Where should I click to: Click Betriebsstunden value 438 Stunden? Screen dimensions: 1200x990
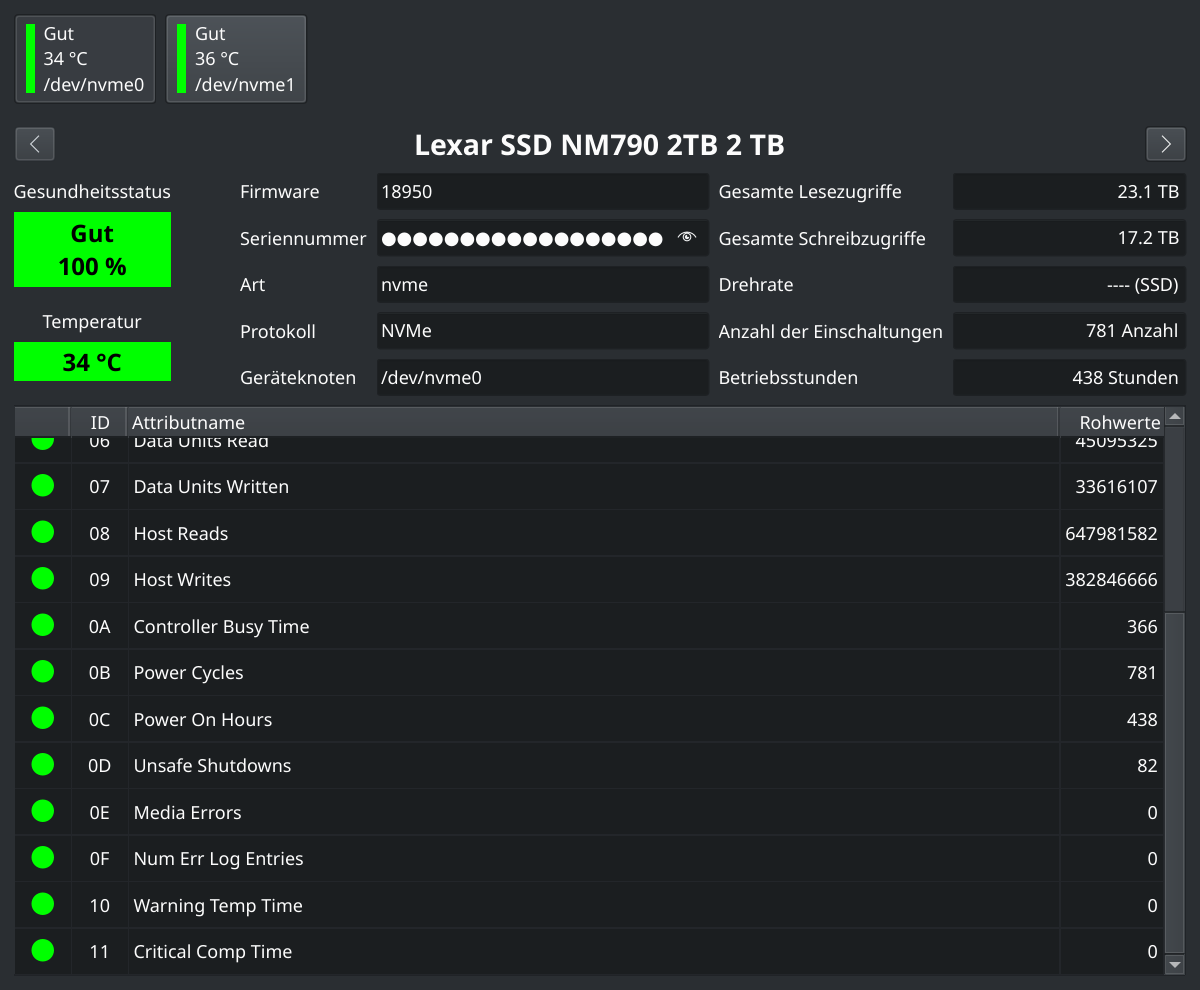(1069, 378)
